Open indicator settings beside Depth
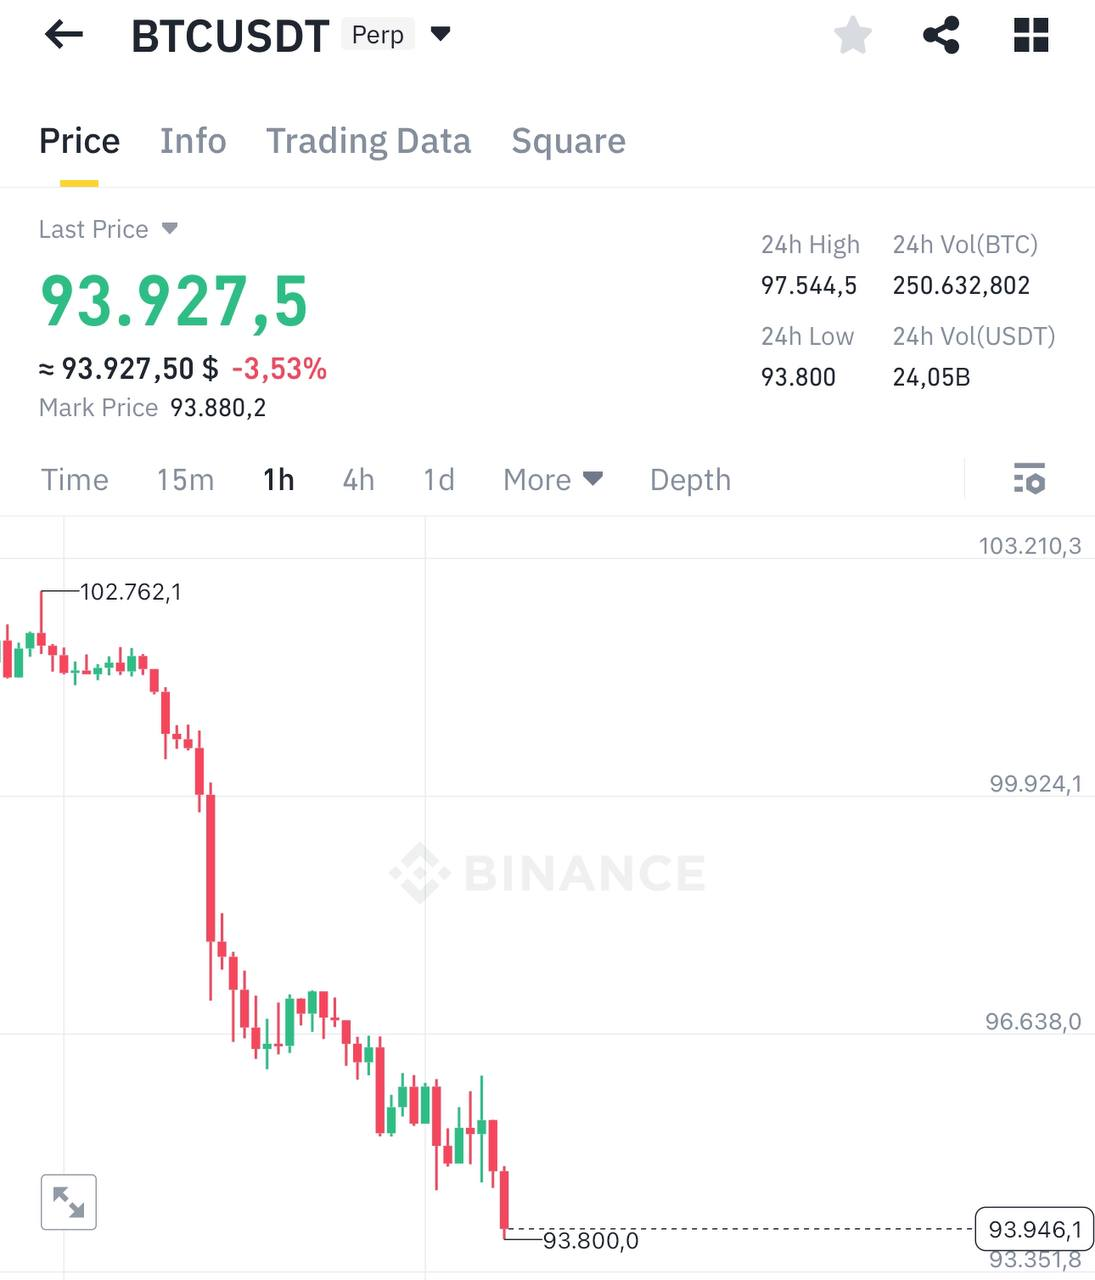This screenshot has width=1095, height=1280. click(x=1029, y=480)
